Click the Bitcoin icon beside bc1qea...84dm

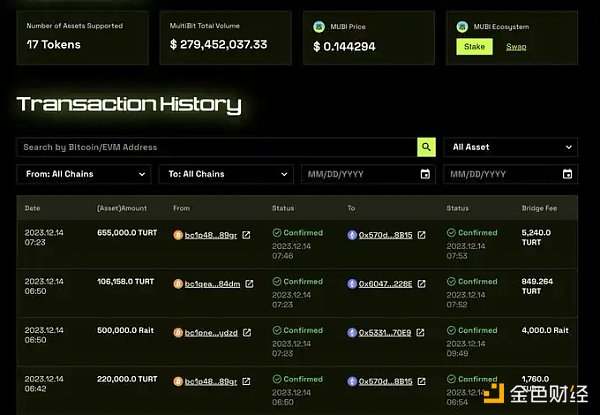[178, 284]
